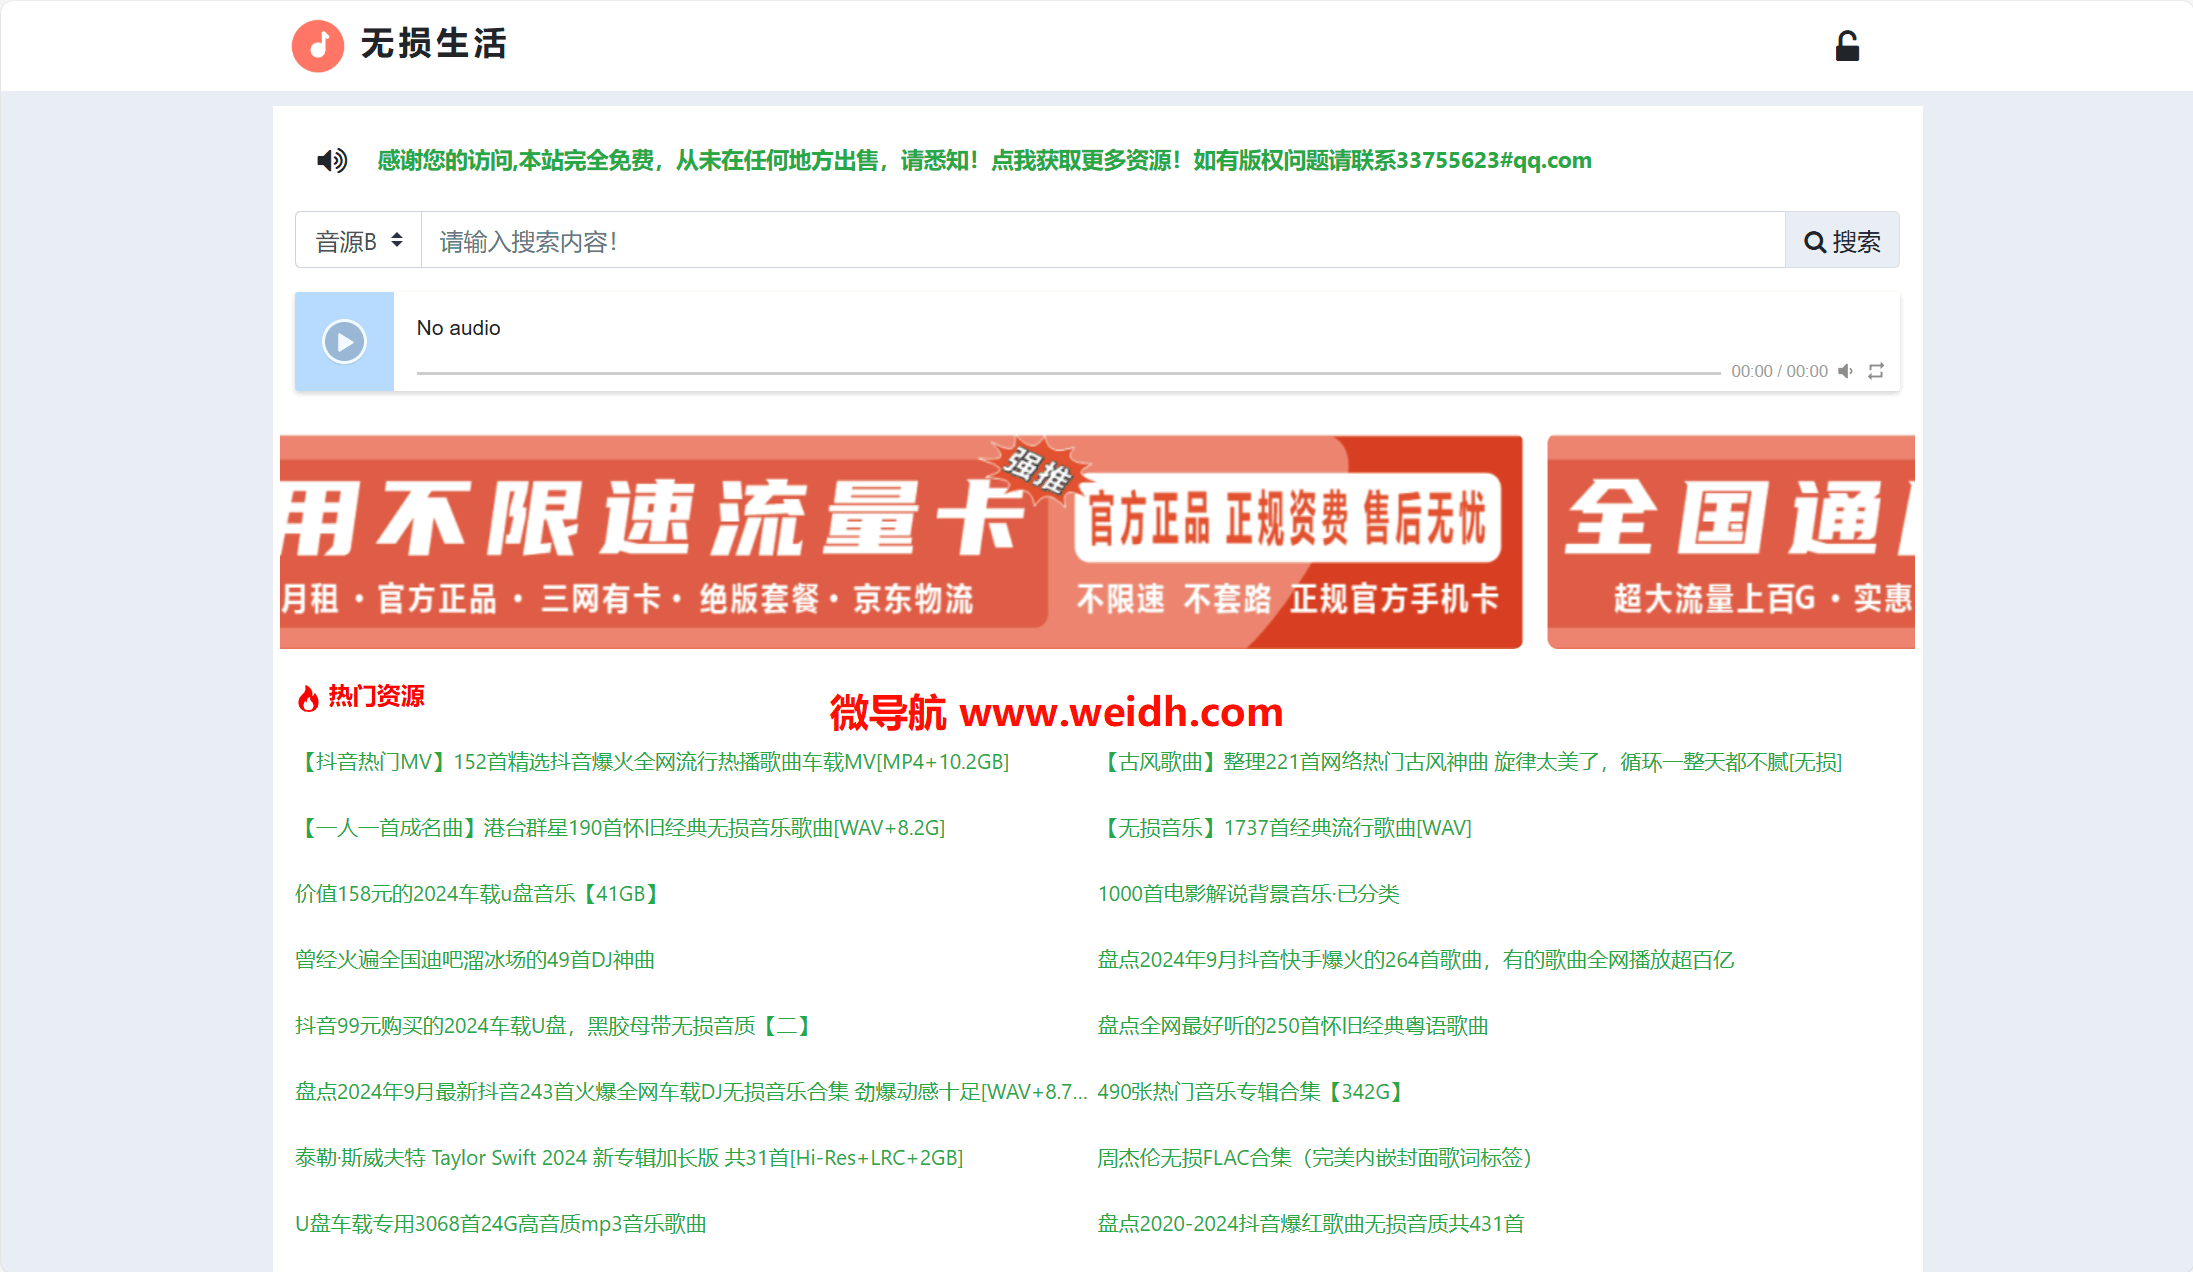Image resolution: width=2193 pixels, height=1272 pixels.
Task: Click the 全国通 banner ad on right
Action: pos(1731,542)
